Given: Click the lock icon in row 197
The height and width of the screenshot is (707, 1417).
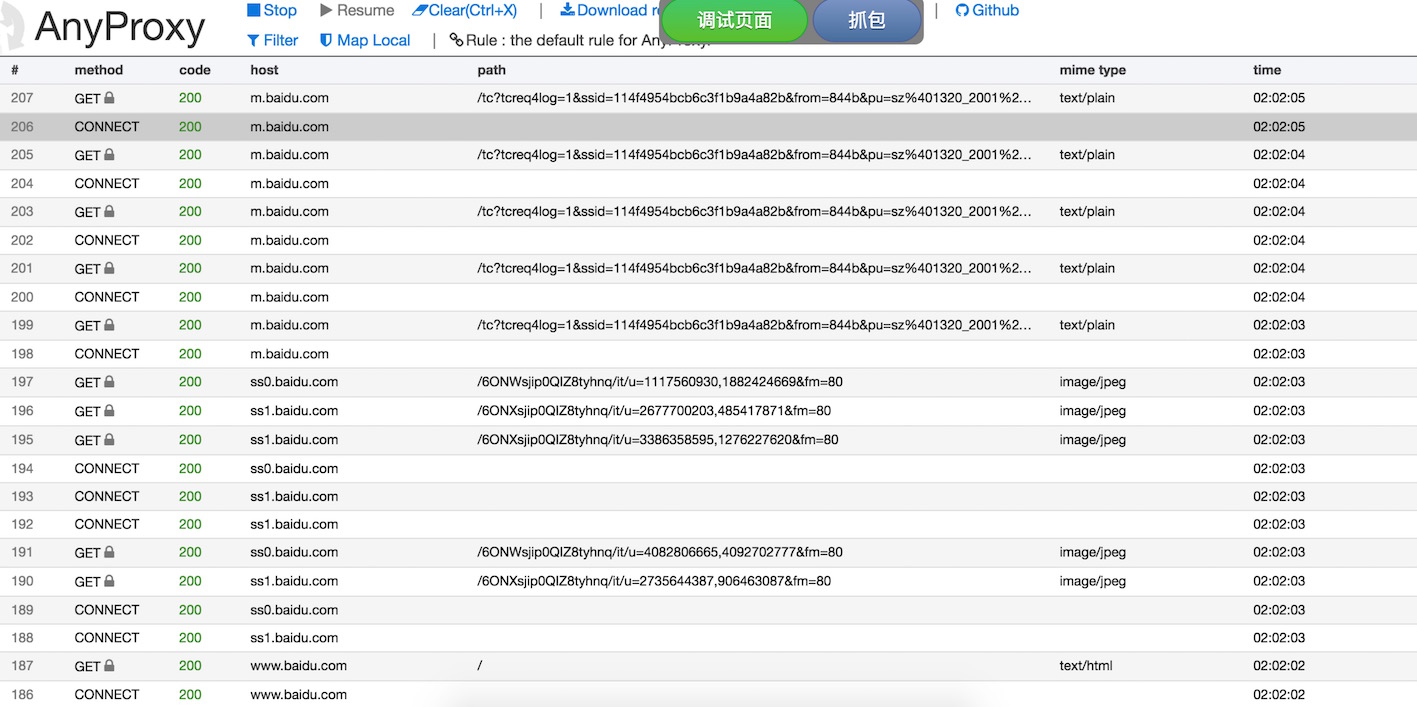Looking at the screenshot, I should tap(110, 382).
